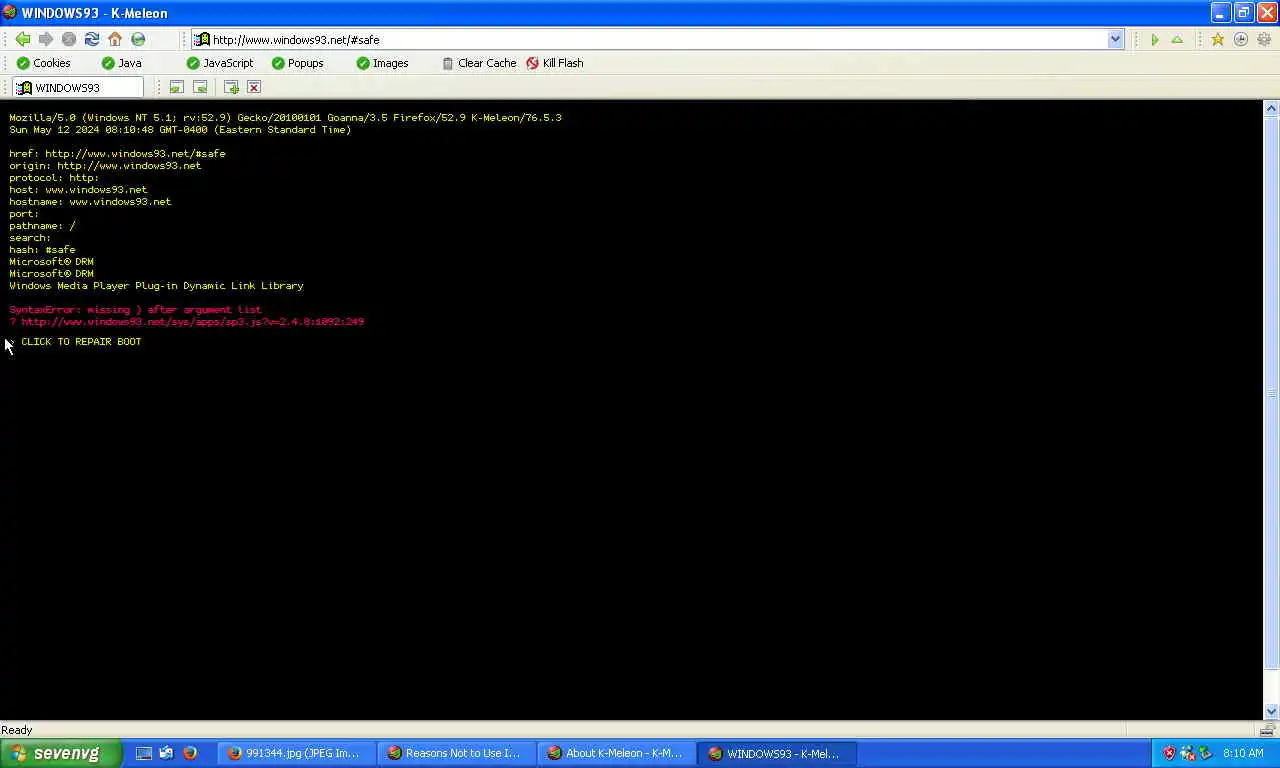Select the WINDOWS93 page tab
This screenshot has height=768, width=1280.
point(78,87)
